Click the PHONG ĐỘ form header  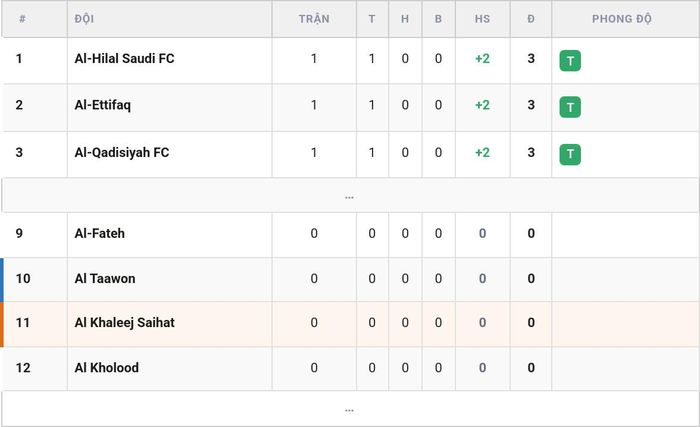point(622,19)
